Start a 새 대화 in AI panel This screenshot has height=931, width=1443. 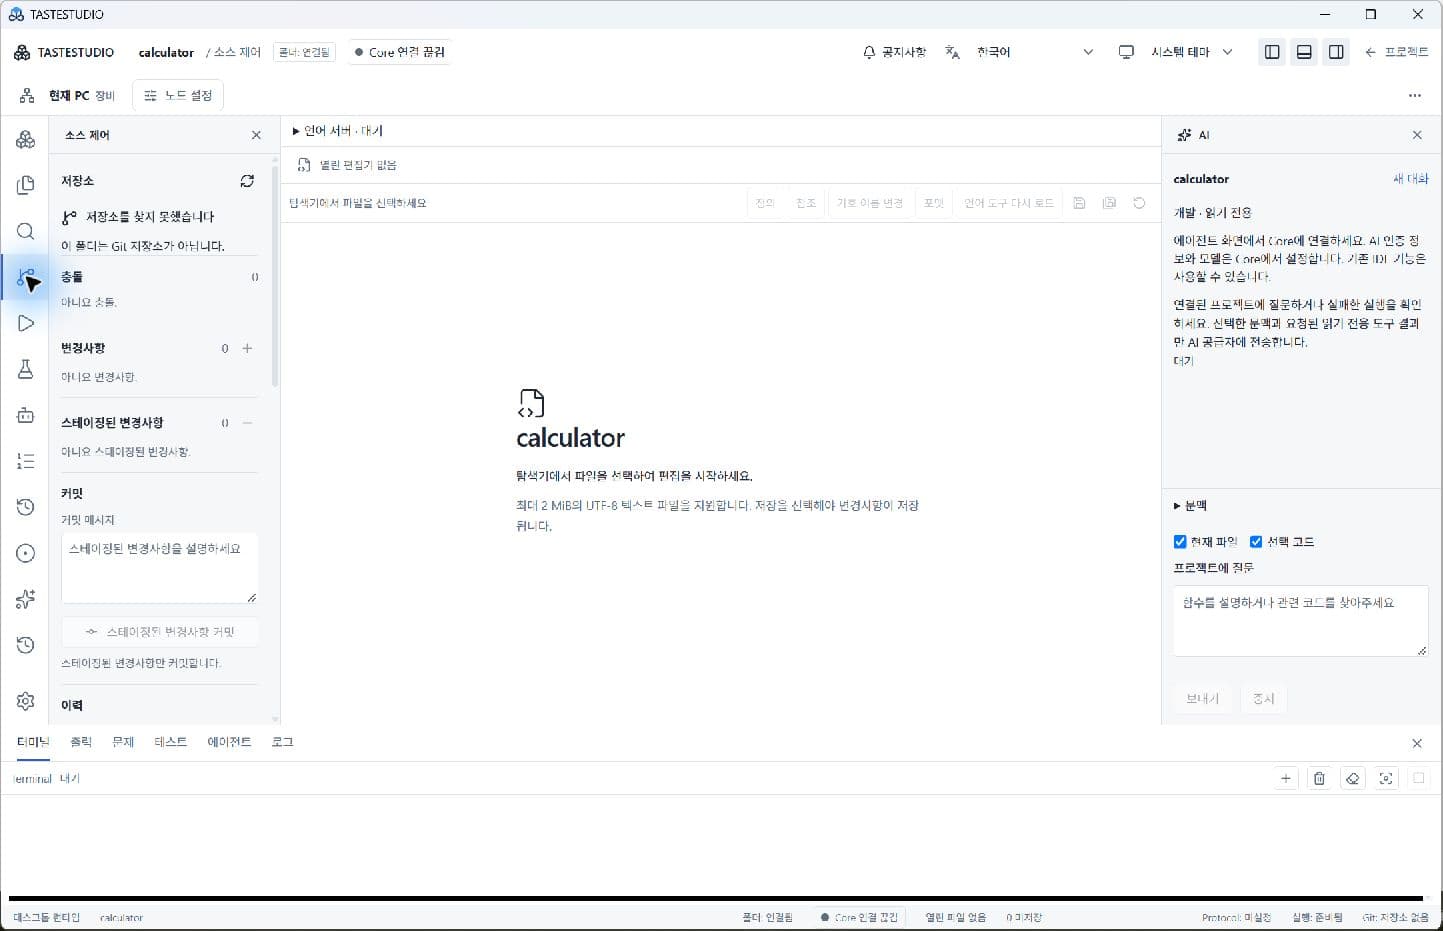coord(1411,179)
